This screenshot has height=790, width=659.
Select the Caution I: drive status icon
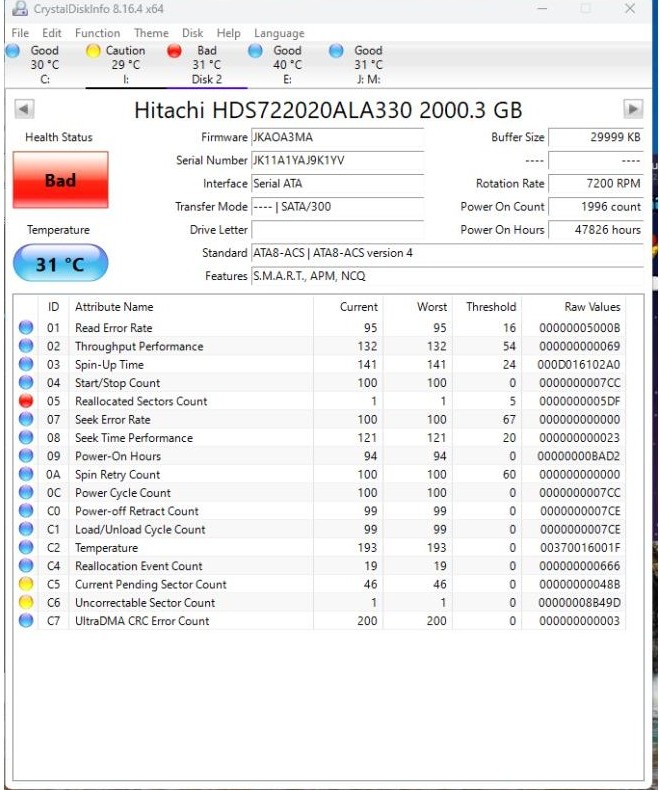(93, 51)
